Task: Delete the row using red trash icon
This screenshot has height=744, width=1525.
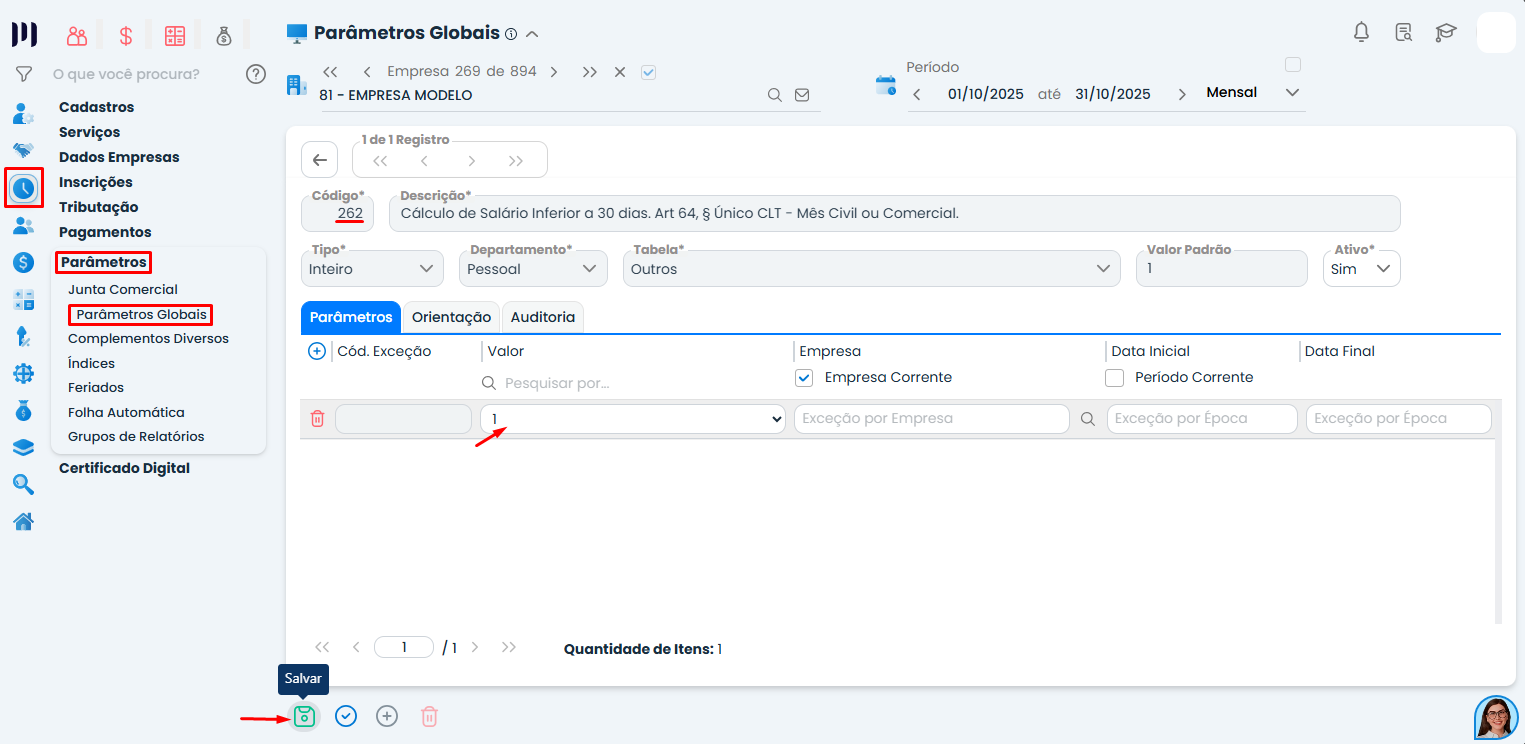Action: tap(317, 419)
